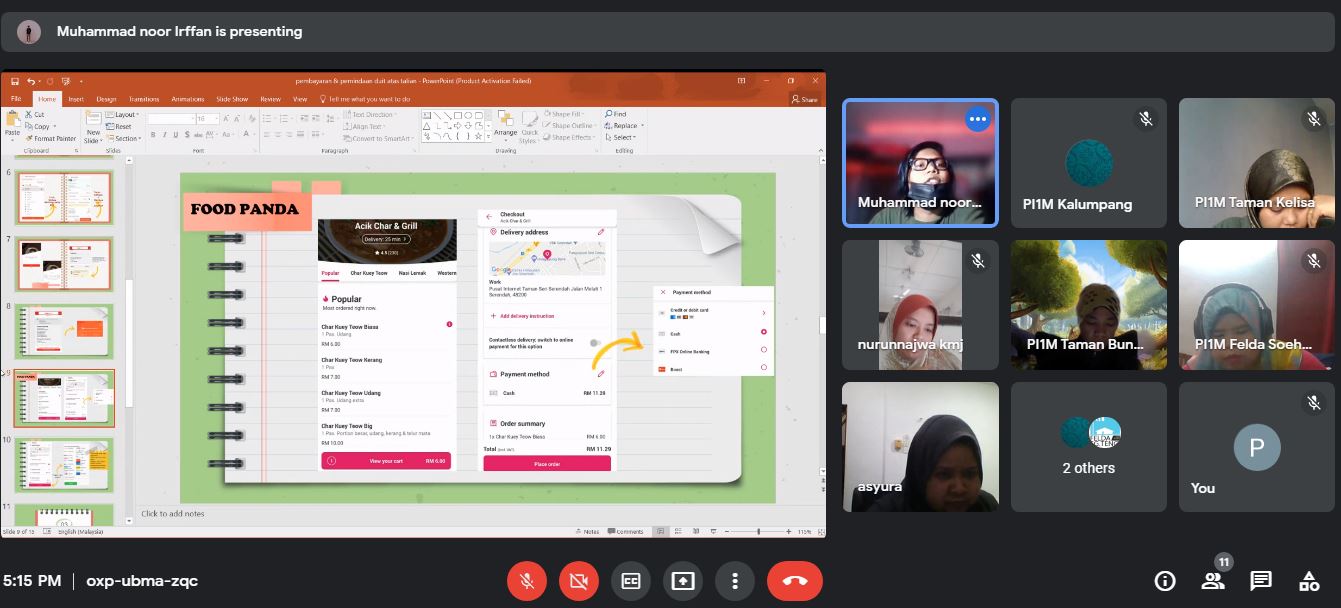1341x608 pixels.
Task: Select slide 8 thumbnail in the slide panel
Action: pos(63,331)
